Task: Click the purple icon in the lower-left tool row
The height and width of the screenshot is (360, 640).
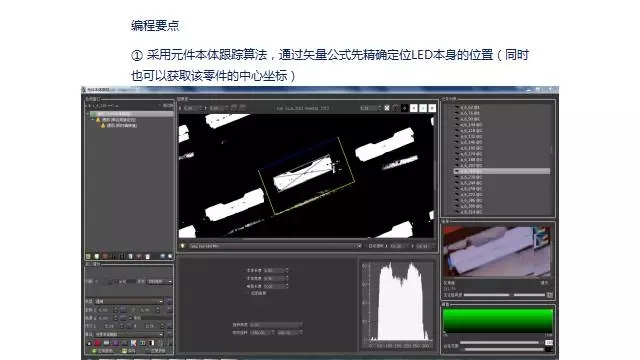Action: (x=116, y=343)
